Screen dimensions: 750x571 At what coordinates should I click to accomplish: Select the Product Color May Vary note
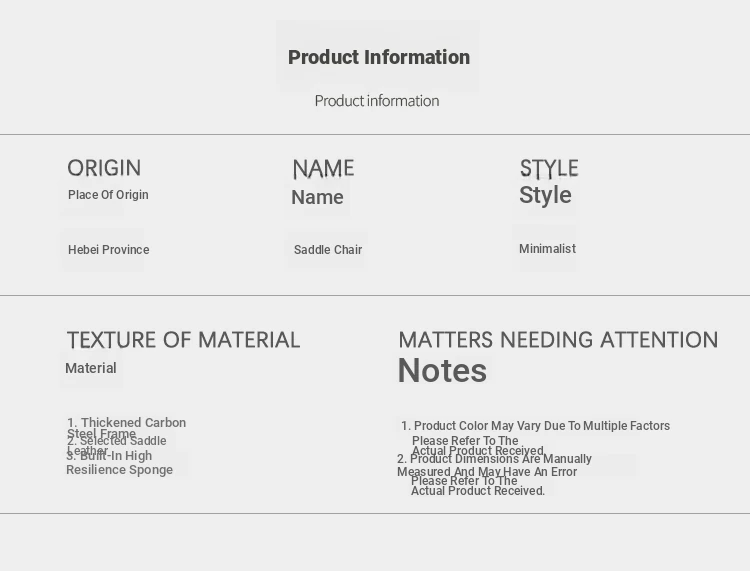[x=540, y=426]
